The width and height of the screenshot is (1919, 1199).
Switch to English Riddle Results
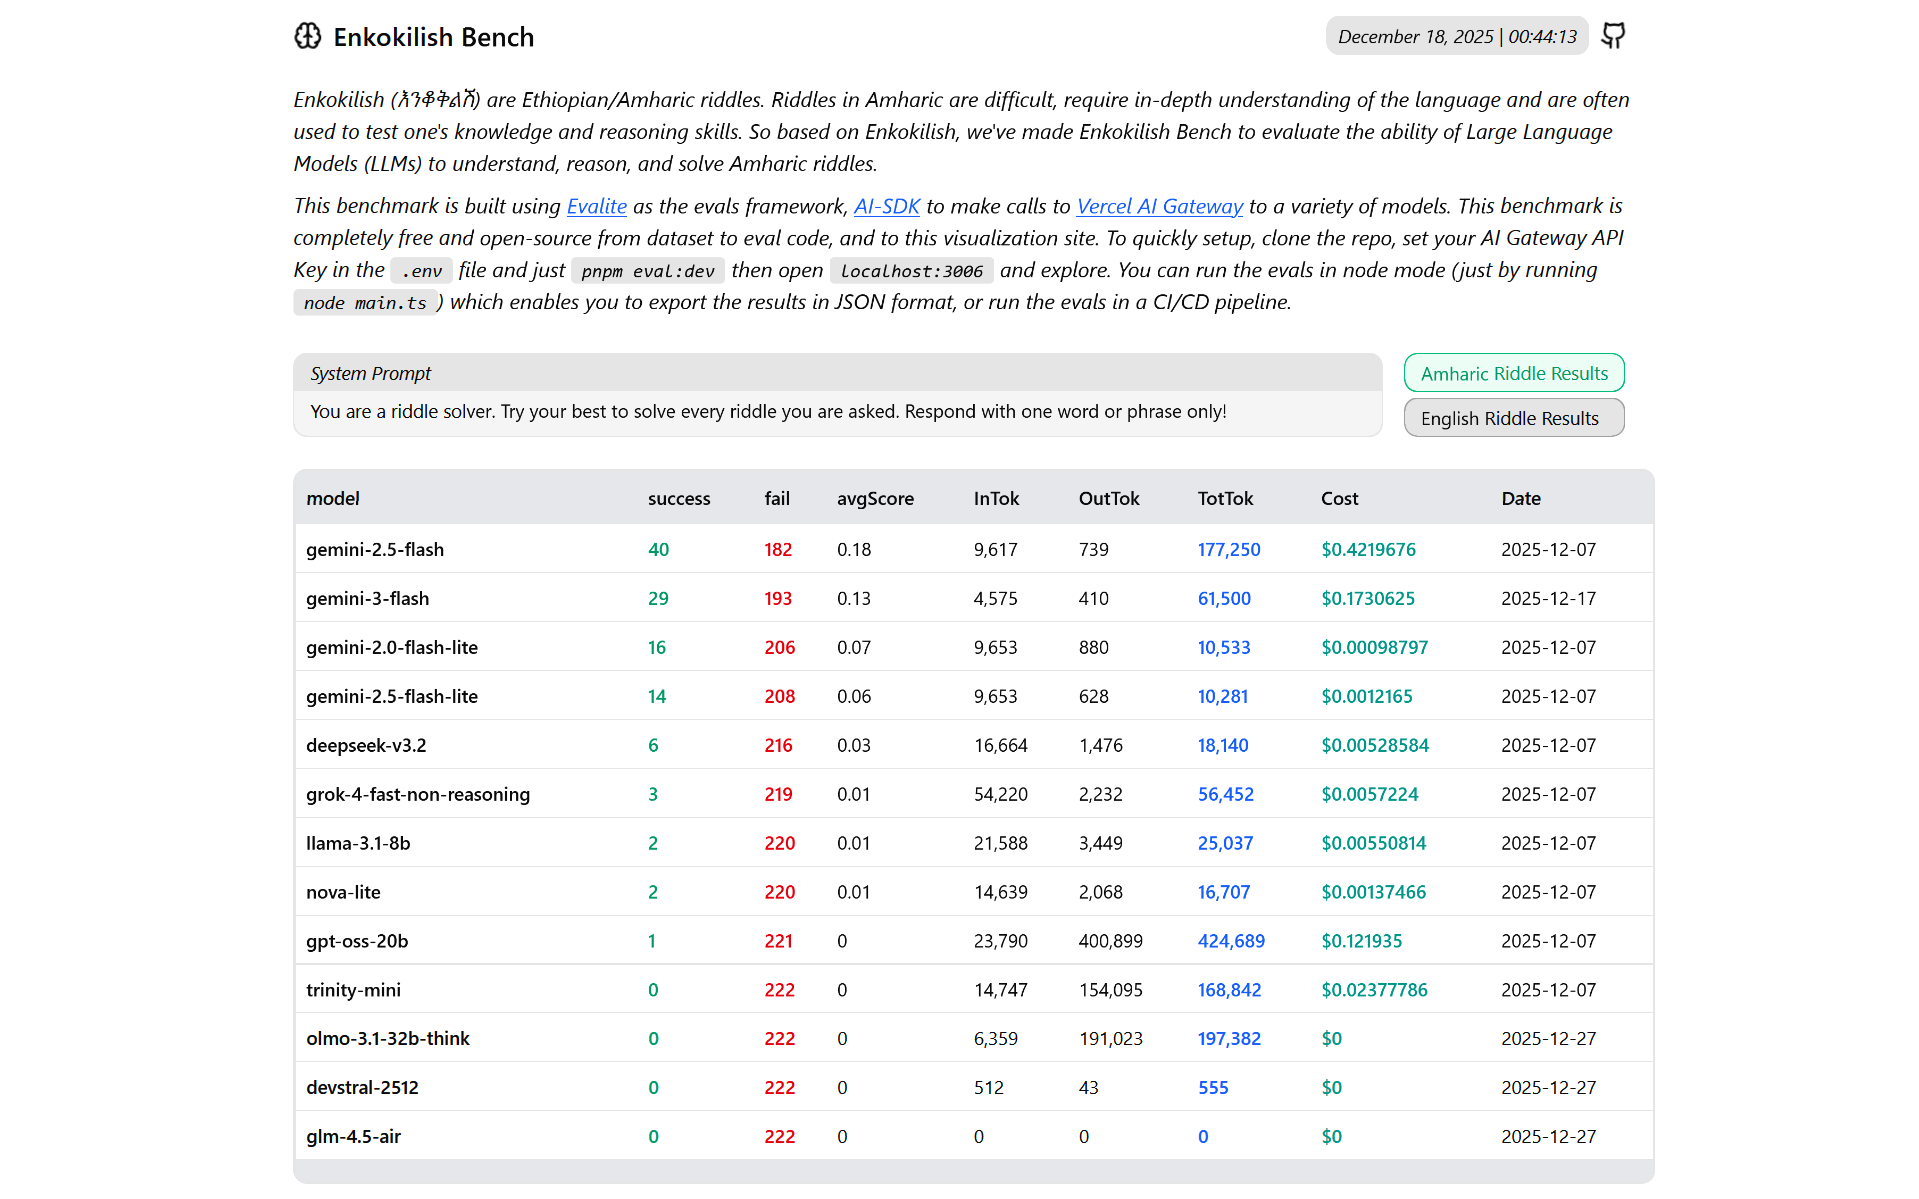1513,418
